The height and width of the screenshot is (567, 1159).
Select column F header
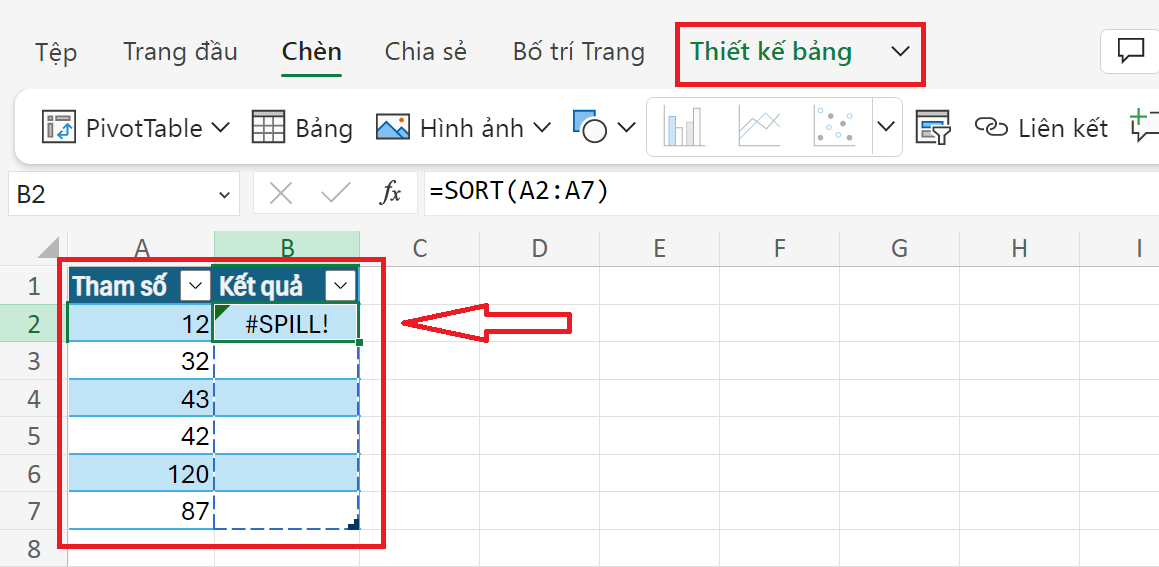point(779,248)
